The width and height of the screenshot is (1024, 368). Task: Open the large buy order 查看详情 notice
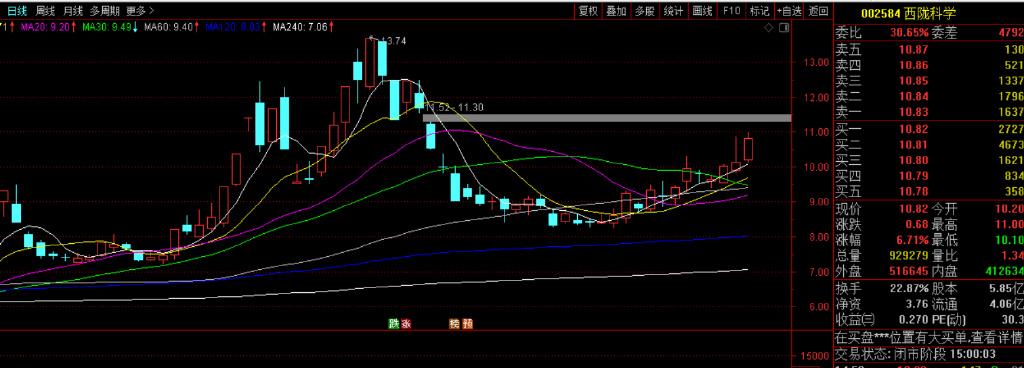pos(929,339)
